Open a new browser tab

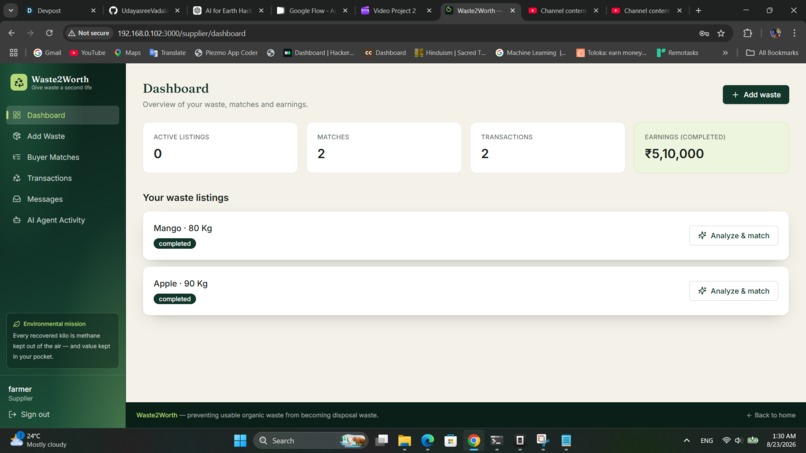tap(698, 10)
